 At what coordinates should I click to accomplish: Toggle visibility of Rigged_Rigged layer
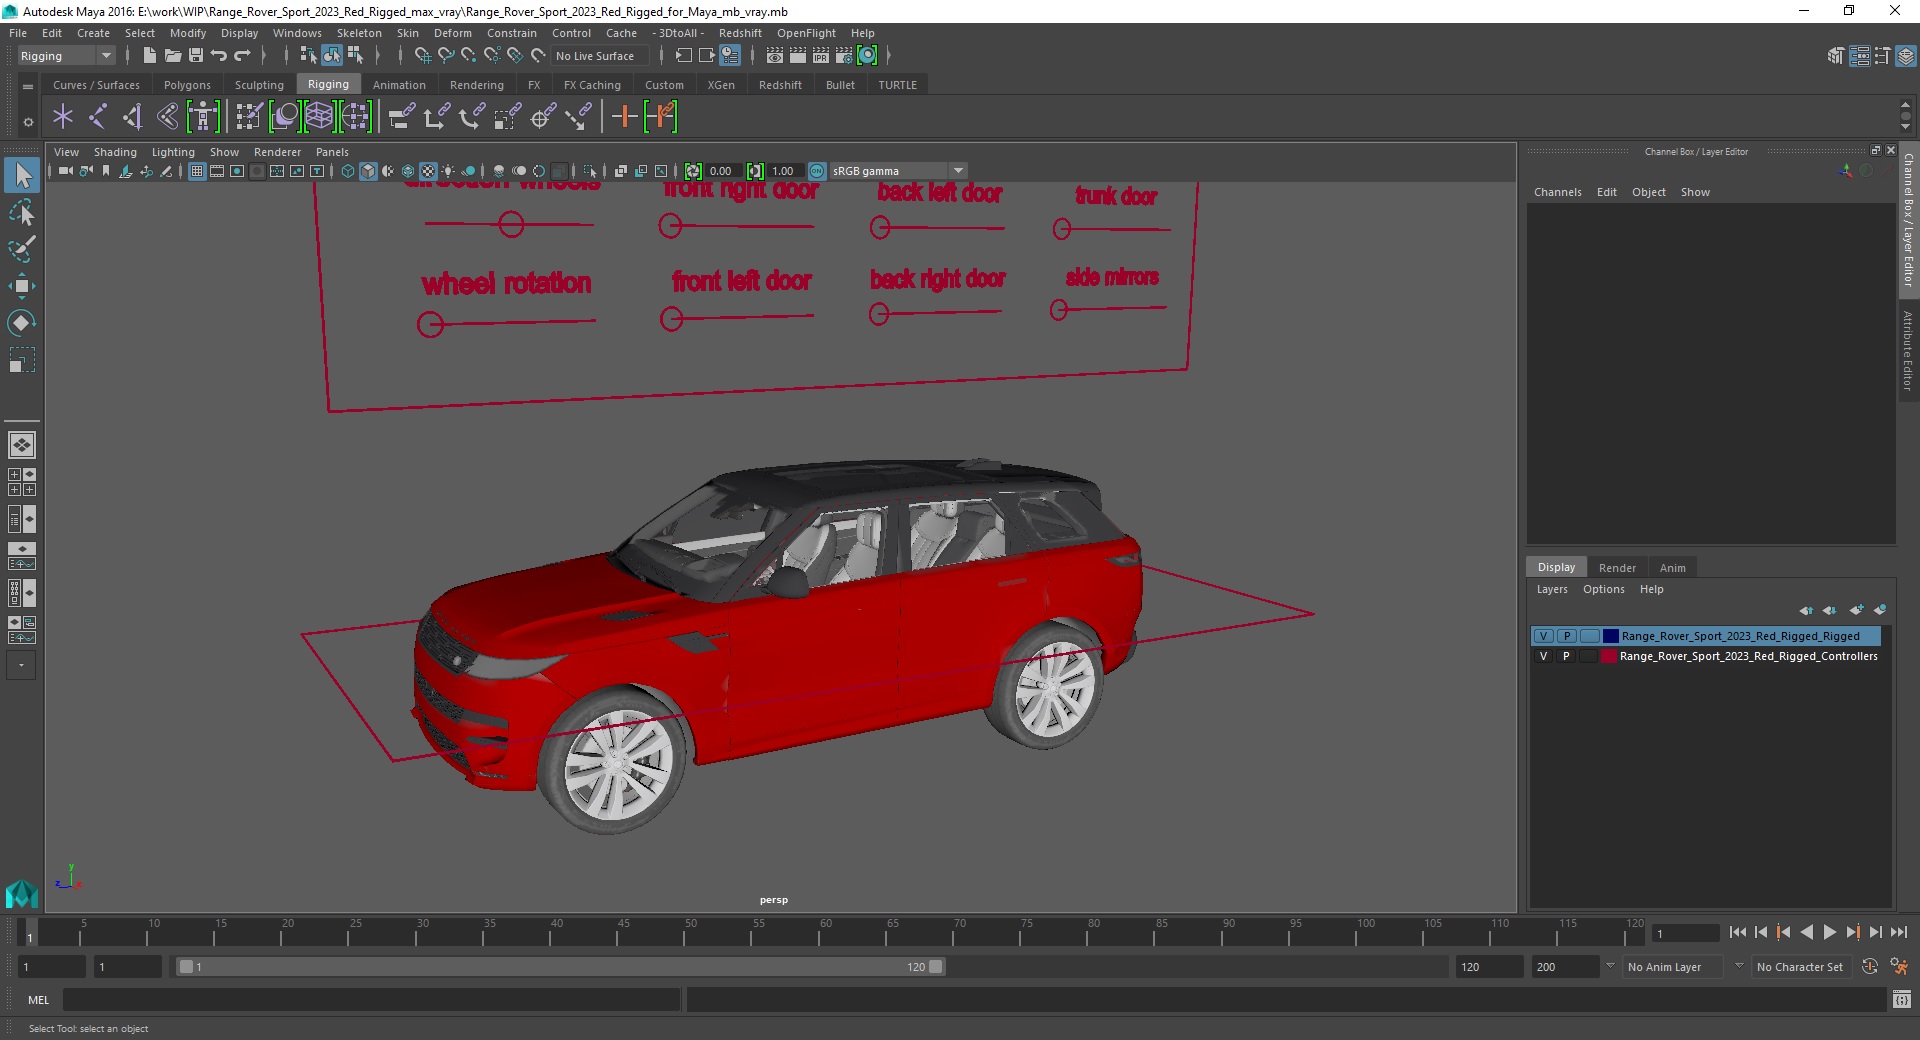coord(1543,636)
